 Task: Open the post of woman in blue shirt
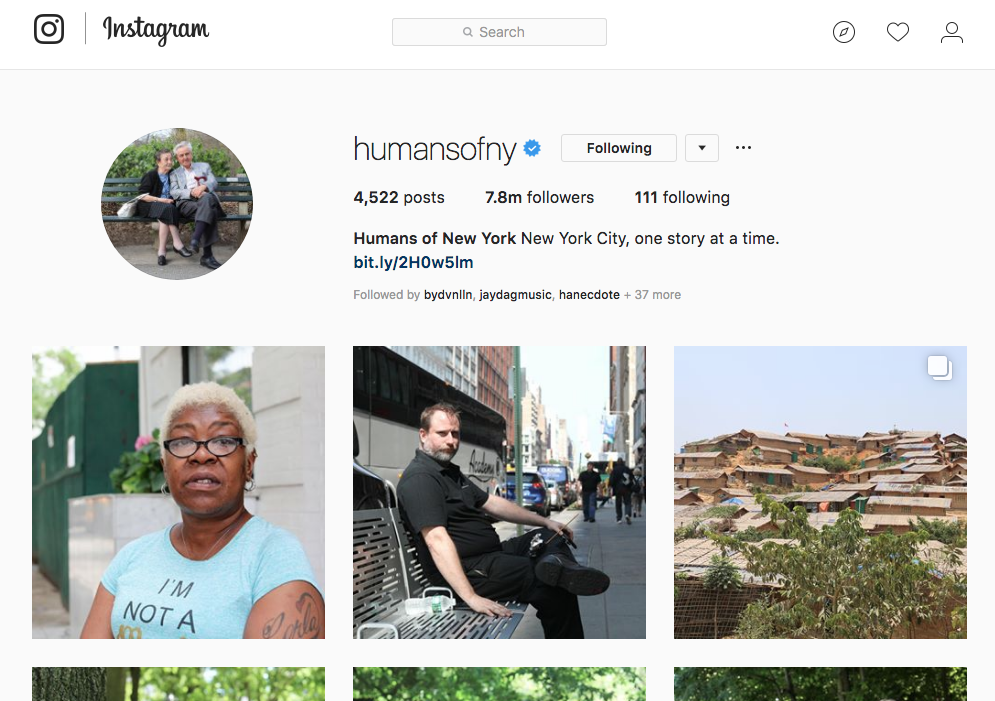tap(178, 492)
